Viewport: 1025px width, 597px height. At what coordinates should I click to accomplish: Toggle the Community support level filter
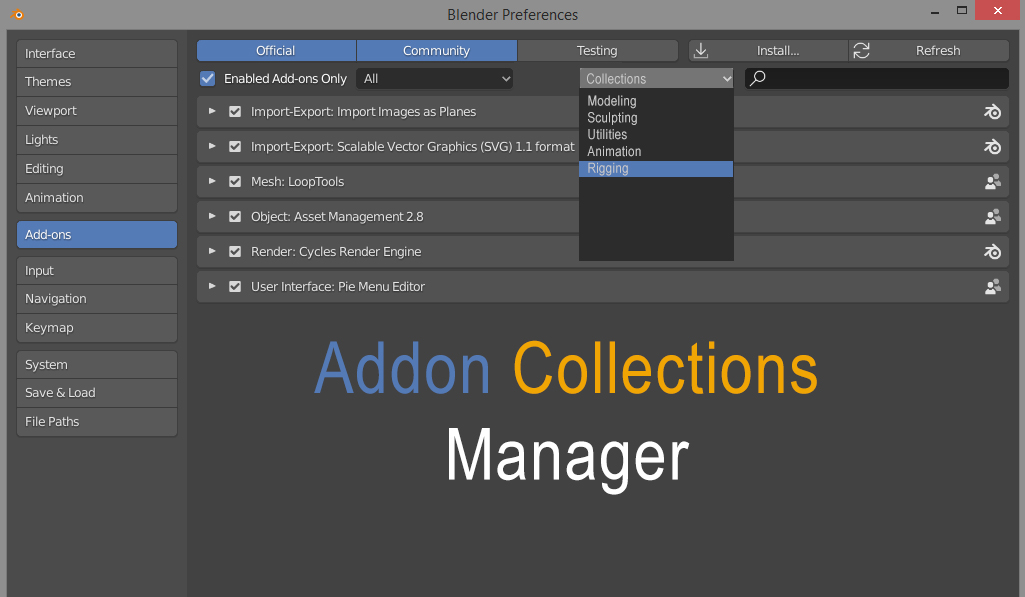tap(437, 50)
